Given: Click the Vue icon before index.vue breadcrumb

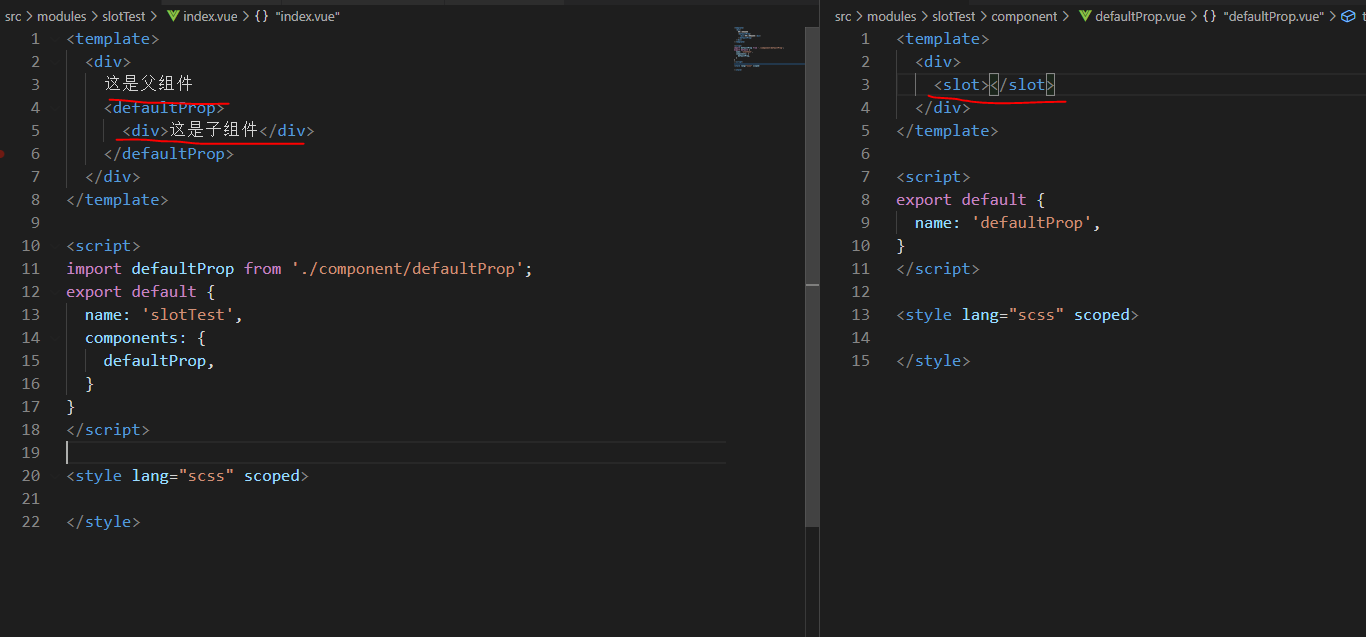Looking at the screenshot, I should [172, 16].
